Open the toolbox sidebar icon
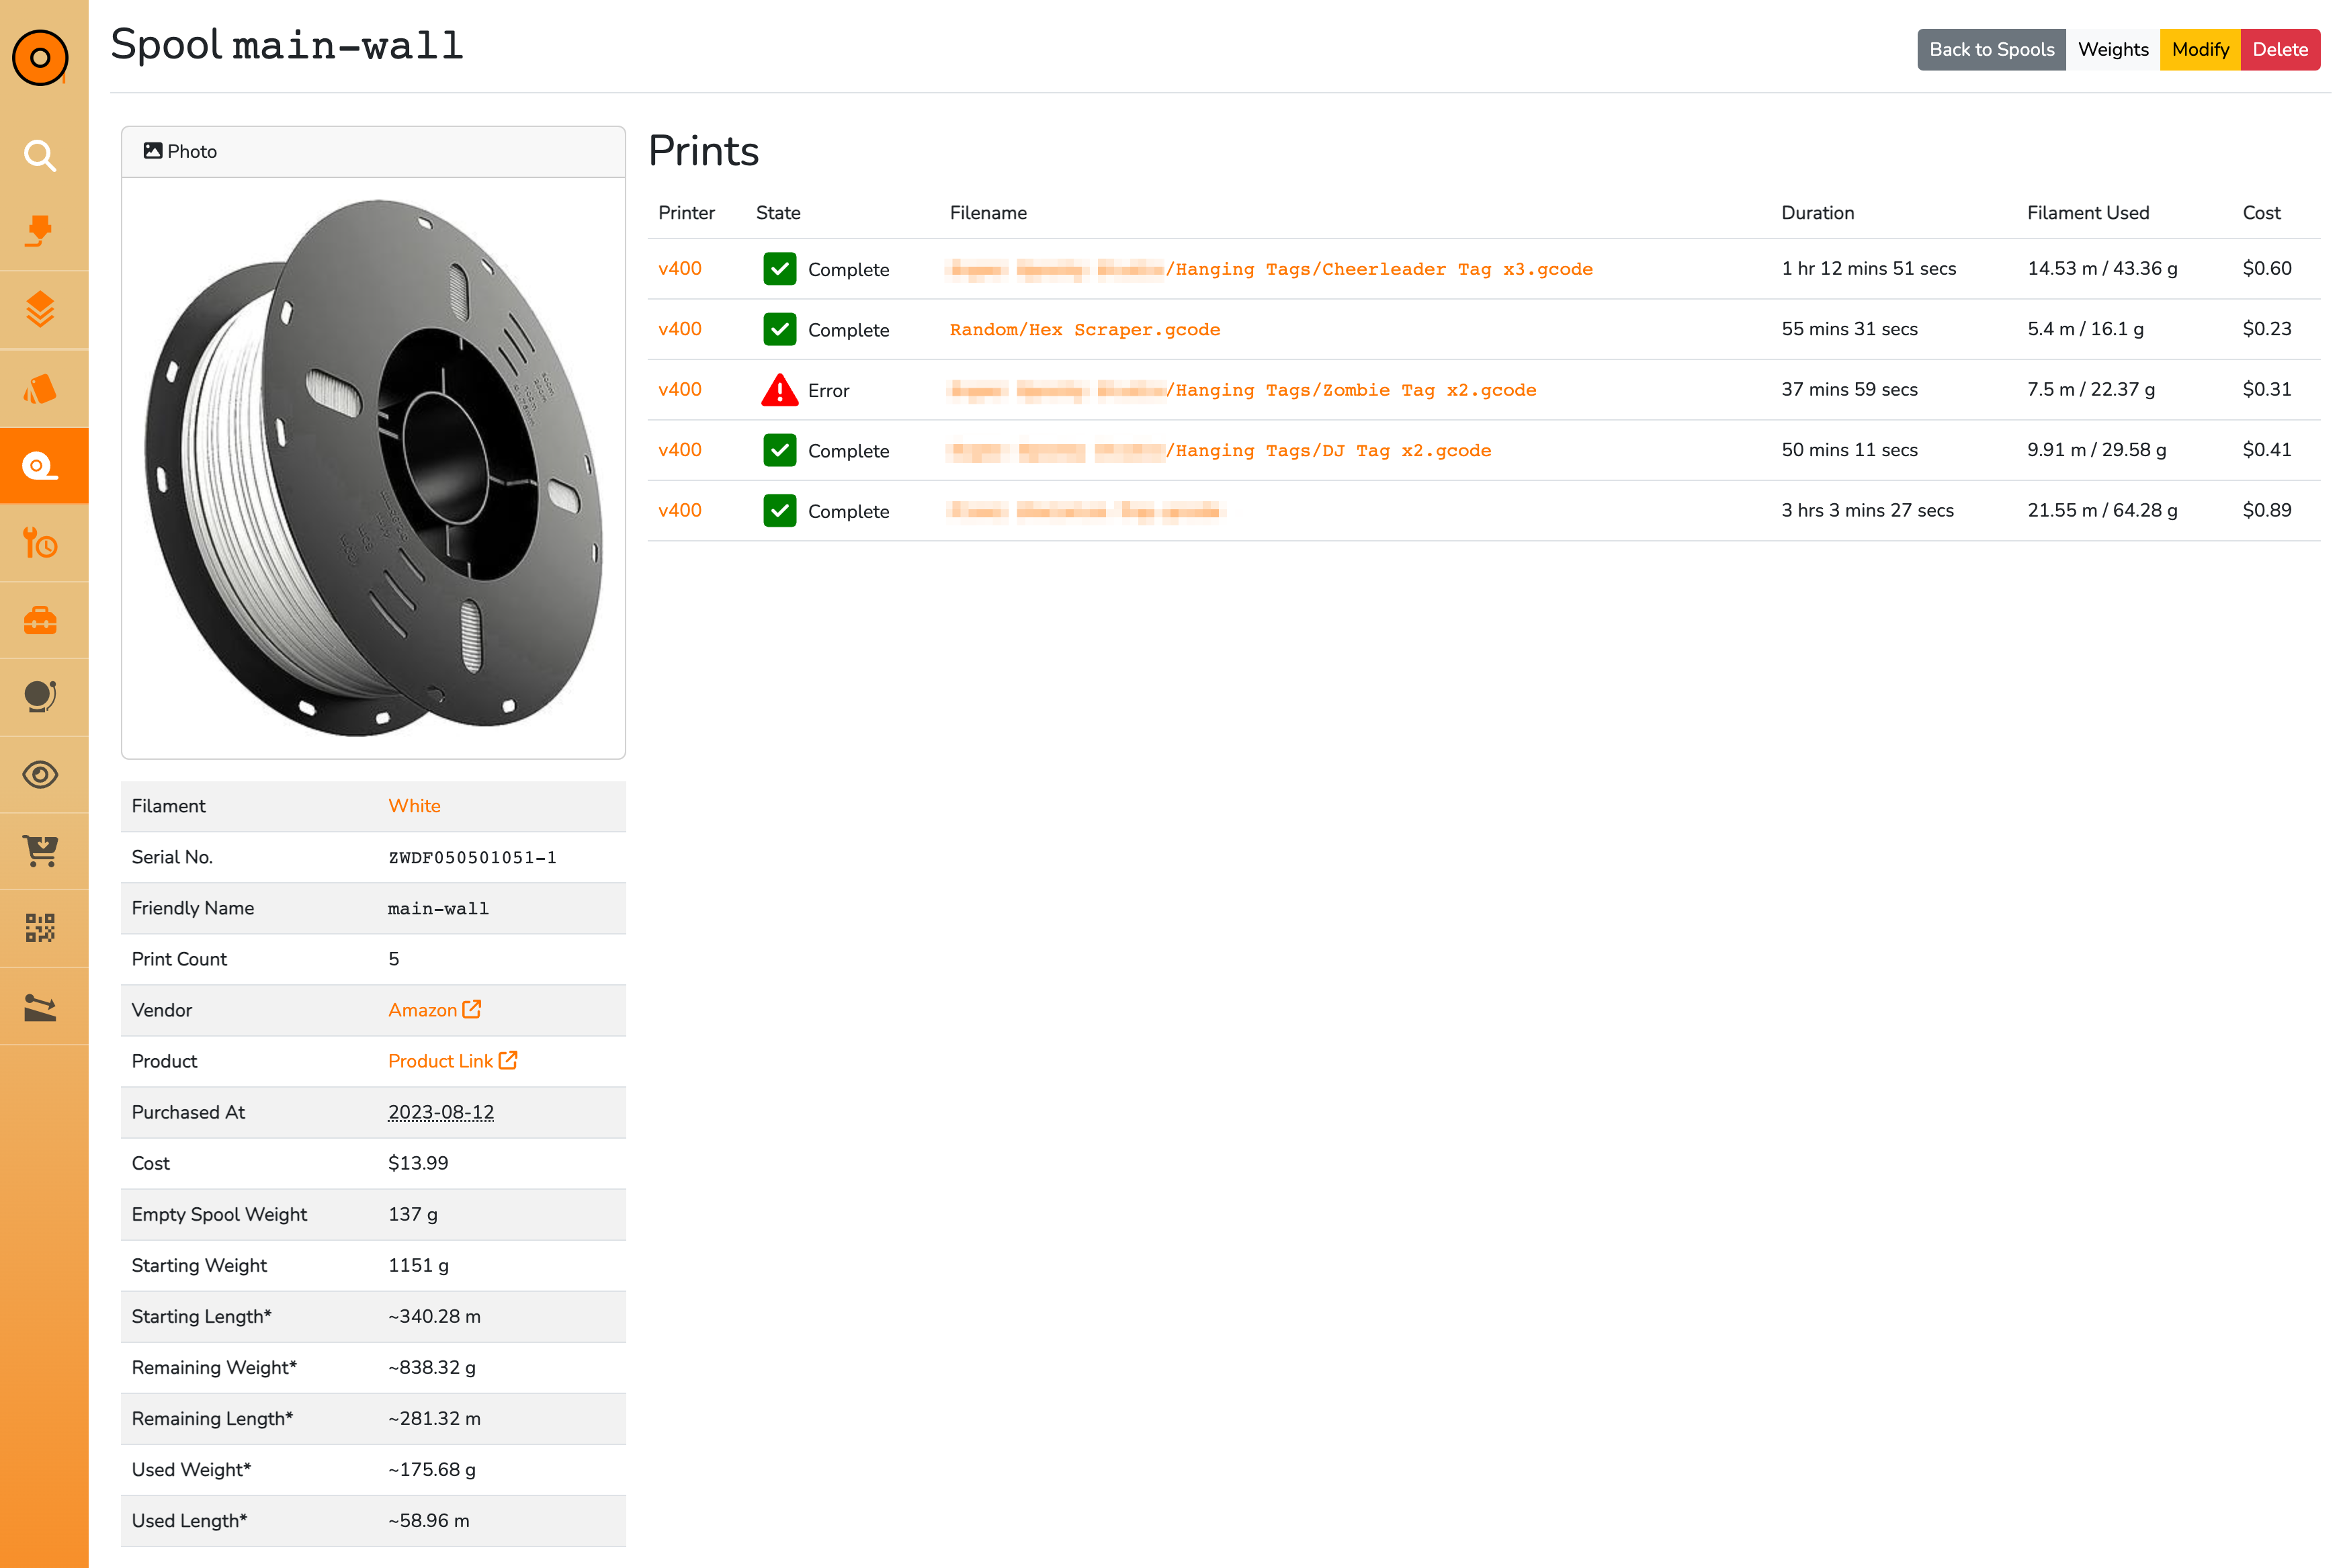 coord(41,620)
